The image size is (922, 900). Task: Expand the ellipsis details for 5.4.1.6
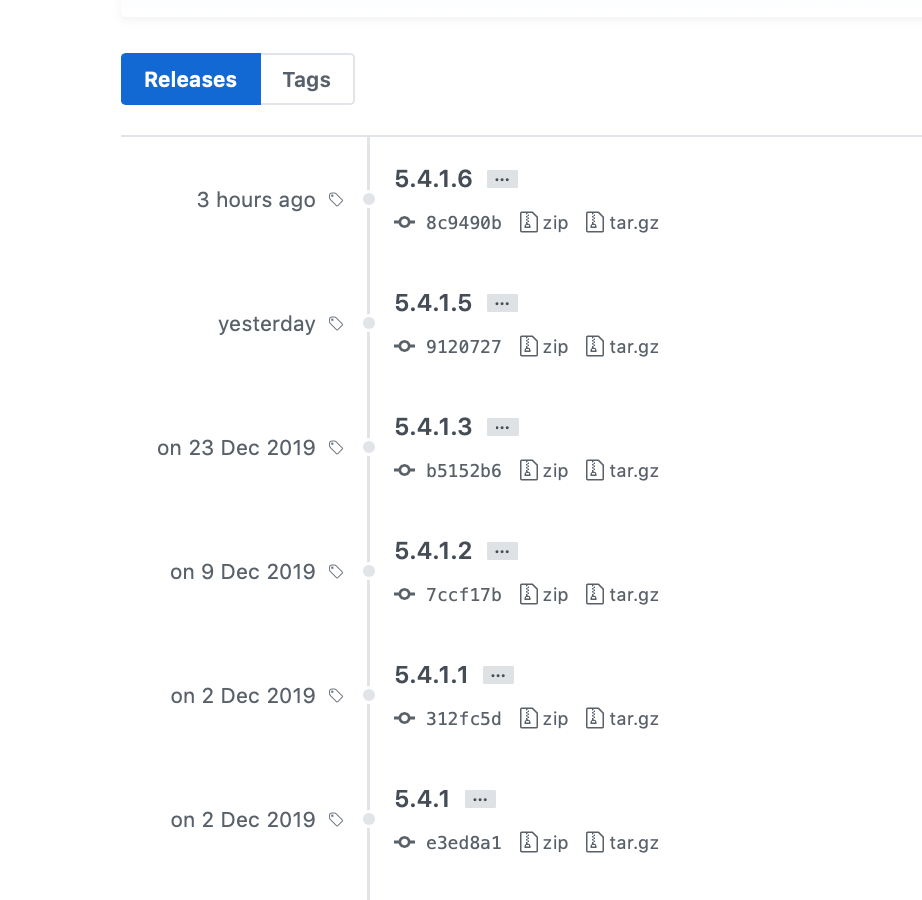(x=502, y=179)
